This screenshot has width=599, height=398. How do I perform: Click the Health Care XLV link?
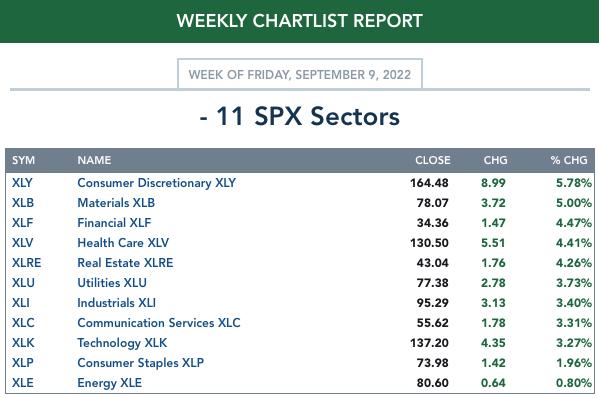tap(123, 243)
